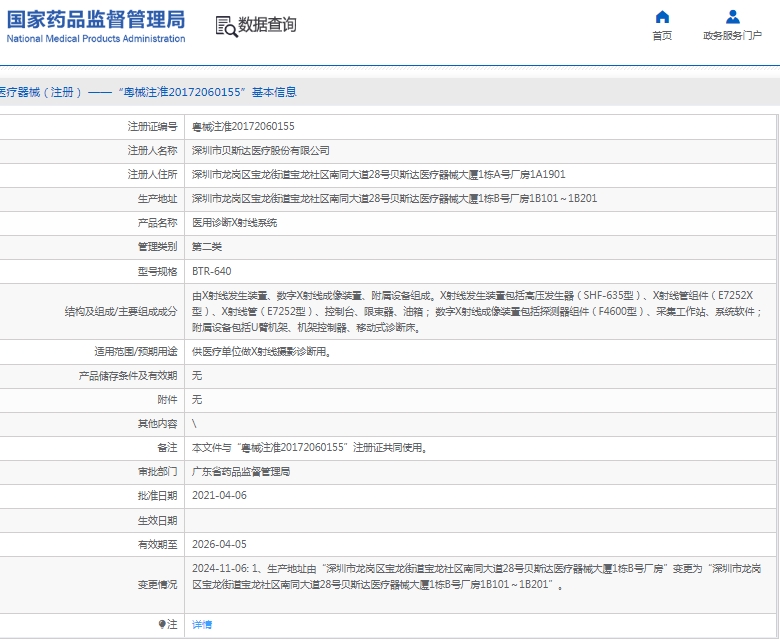Screen dimensions: 780x643
Task: Click the 注册人名称 label
Action: pyautogui.click(x=152, y=151)
